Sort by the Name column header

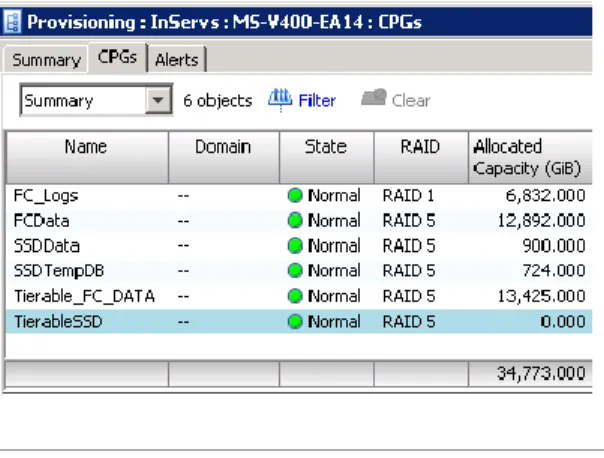(x=87, y=158)
